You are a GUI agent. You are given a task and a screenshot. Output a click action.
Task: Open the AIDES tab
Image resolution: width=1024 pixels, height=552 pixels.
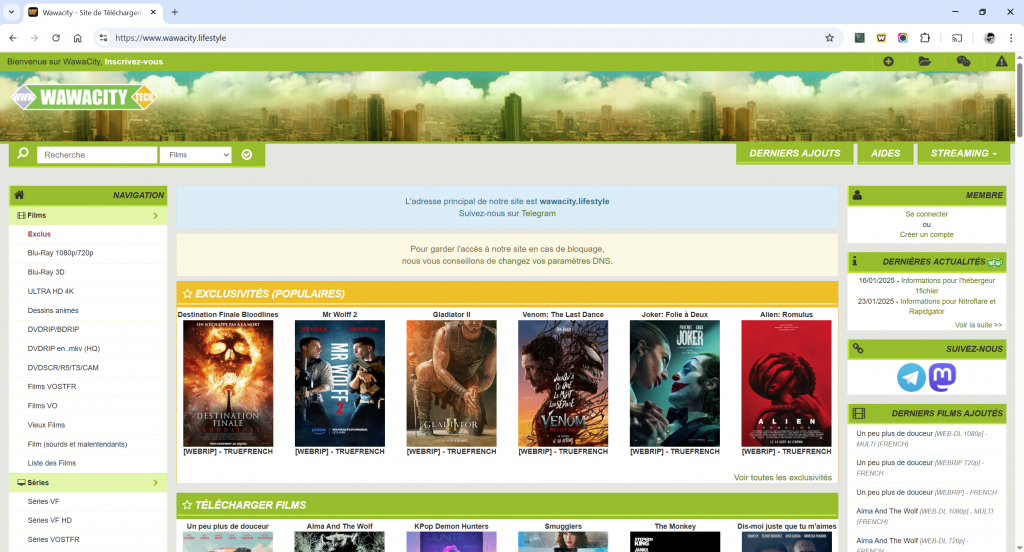[x=886, y=154]
